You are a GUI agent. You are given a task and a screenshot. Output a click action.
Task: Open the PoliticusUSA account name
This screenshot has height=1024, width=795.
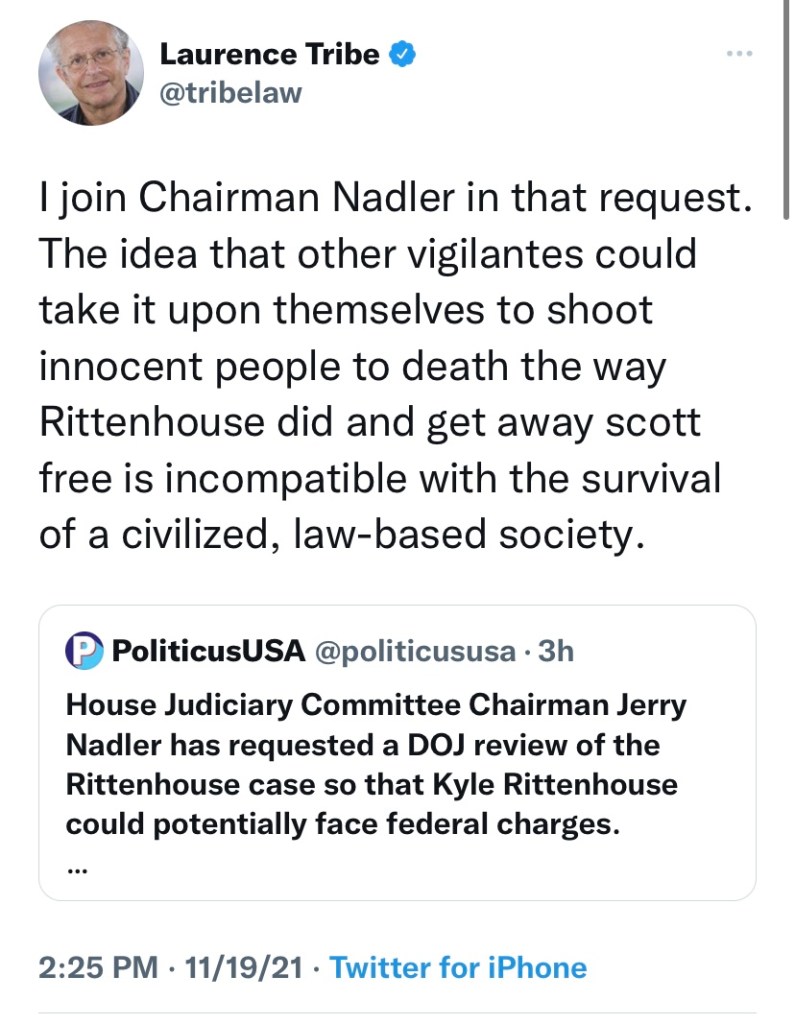(208, 651)
